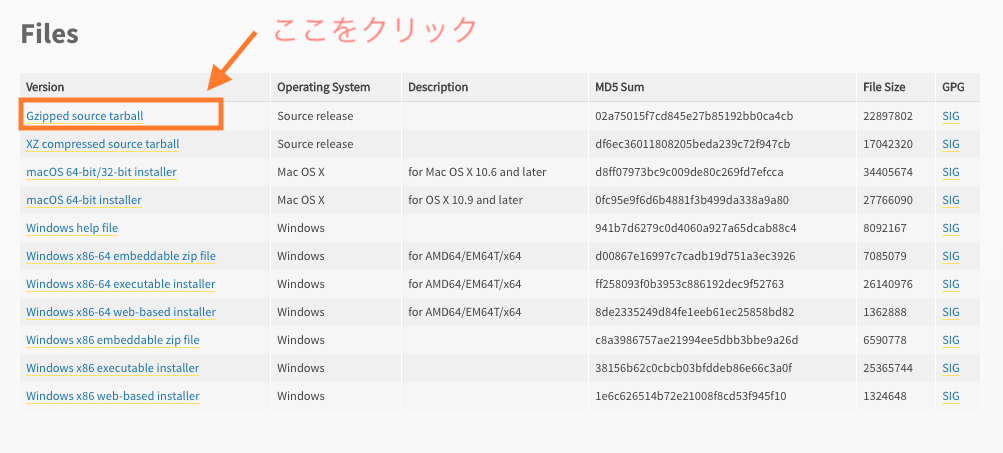
Task: Select the macOS 64-bit installer link
Action: pos(84,200)
